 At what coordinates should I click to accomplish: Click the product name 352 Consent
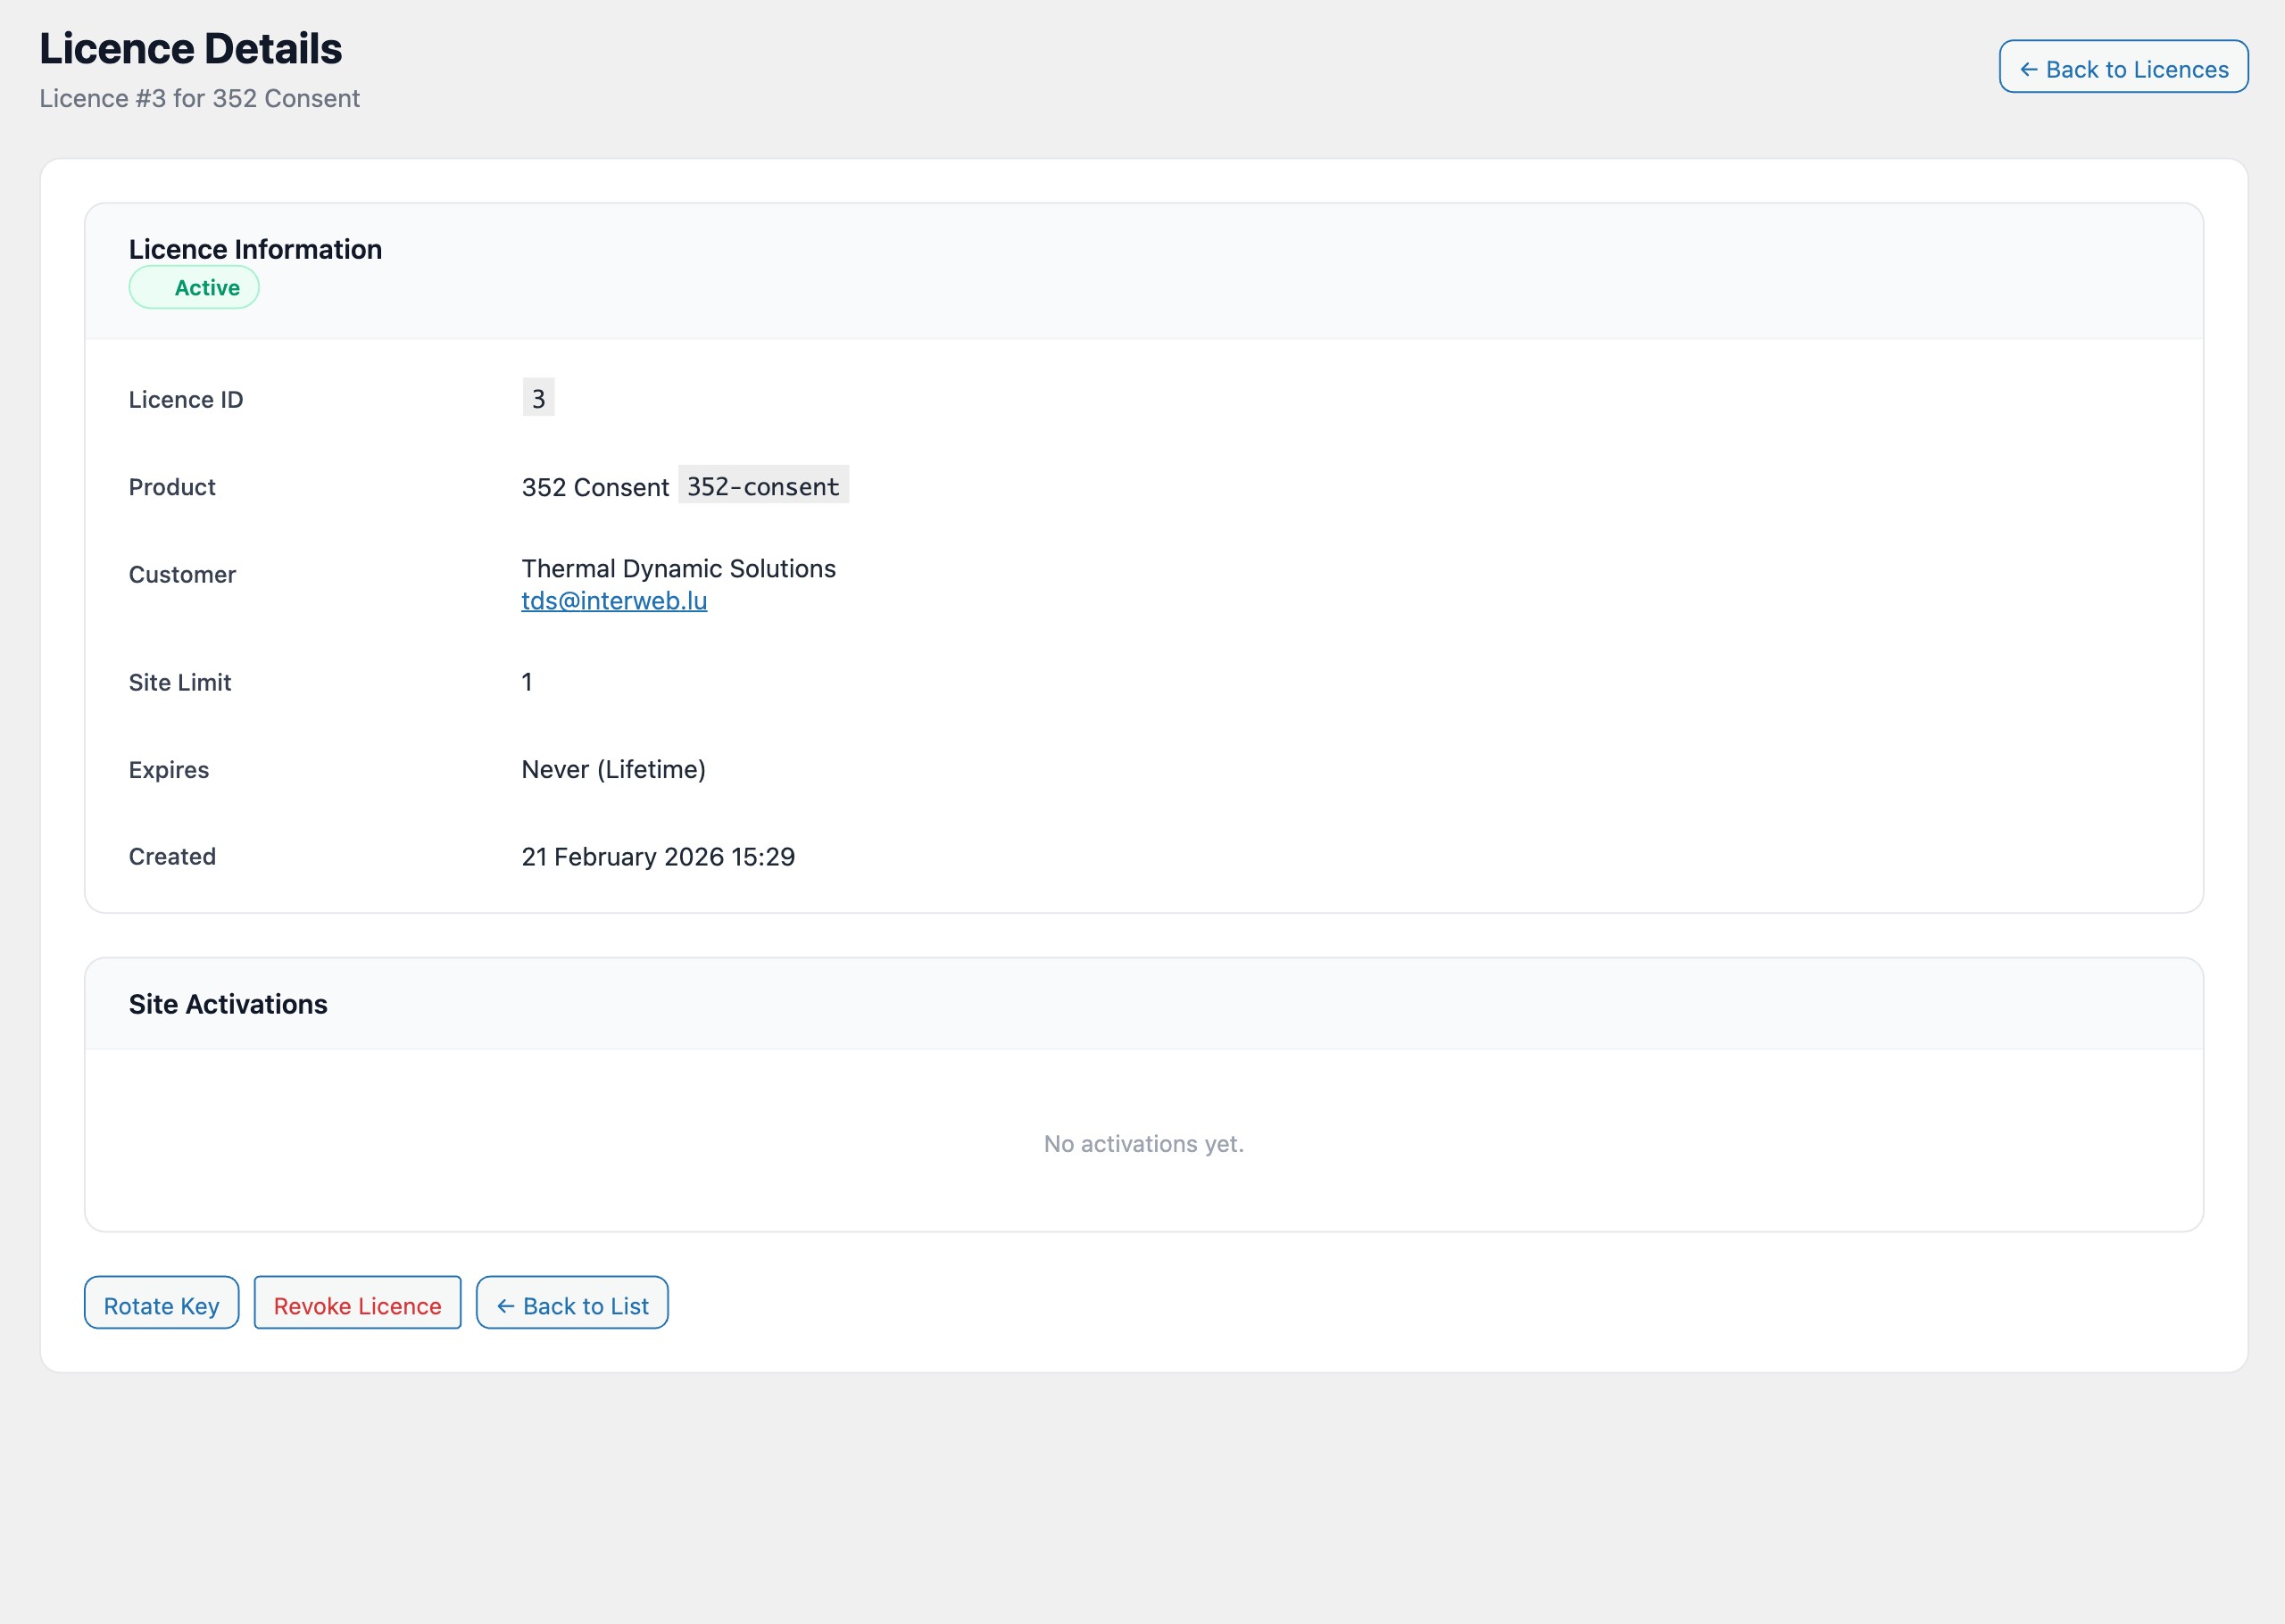[x=595, y=488]
